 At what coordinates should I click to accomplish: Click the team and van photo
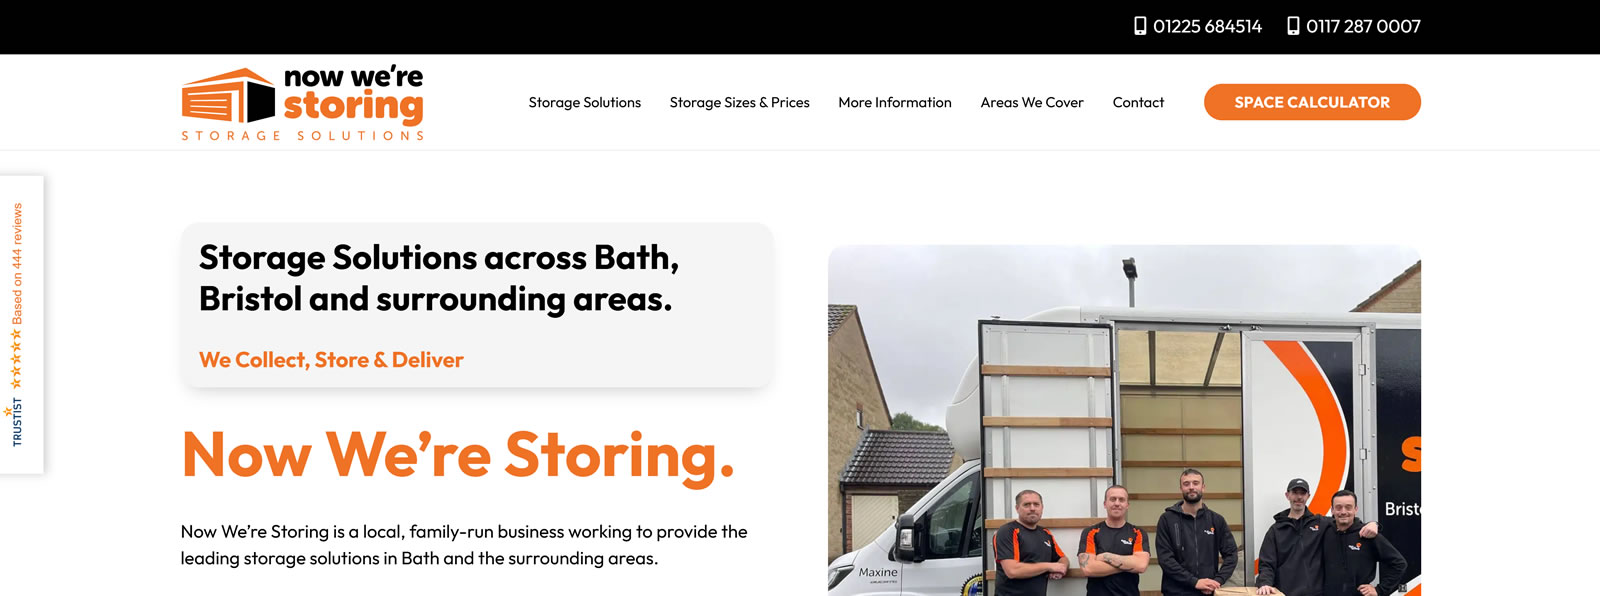(x=1124, y=420)
